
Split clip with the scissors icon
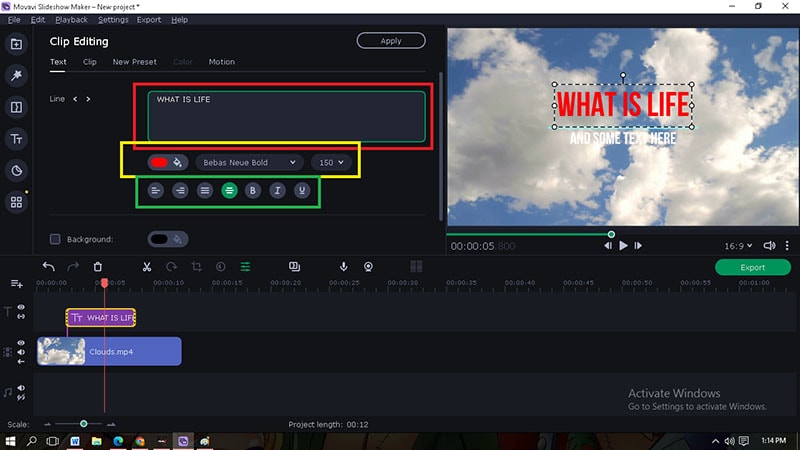pos(147,266)
